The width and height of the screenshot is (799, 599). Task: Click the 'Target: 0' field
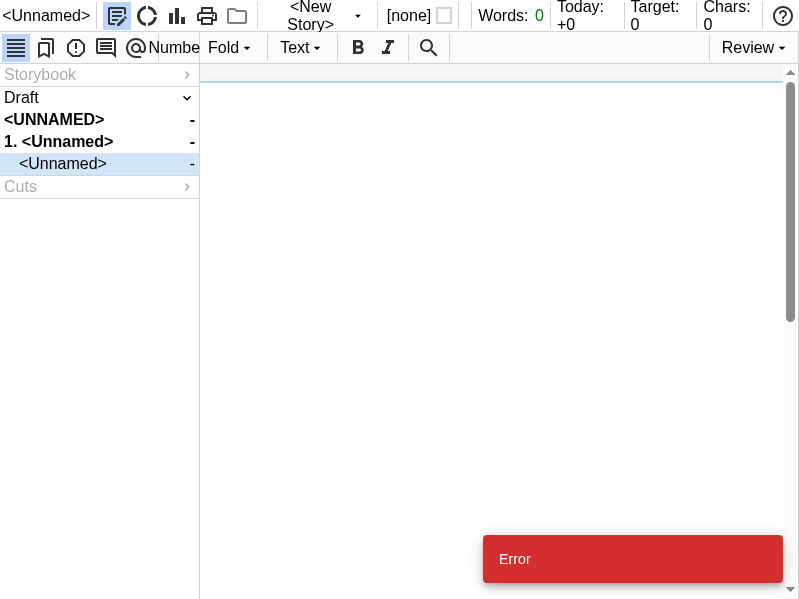pos(655,15)
